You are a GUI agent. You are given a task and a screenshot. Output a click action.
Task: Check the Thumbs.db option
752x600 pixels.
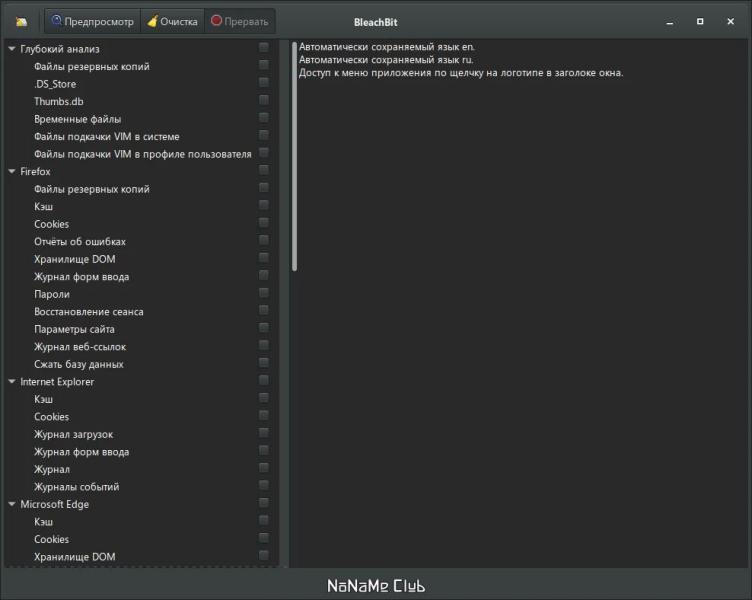[x=264, y=100]
